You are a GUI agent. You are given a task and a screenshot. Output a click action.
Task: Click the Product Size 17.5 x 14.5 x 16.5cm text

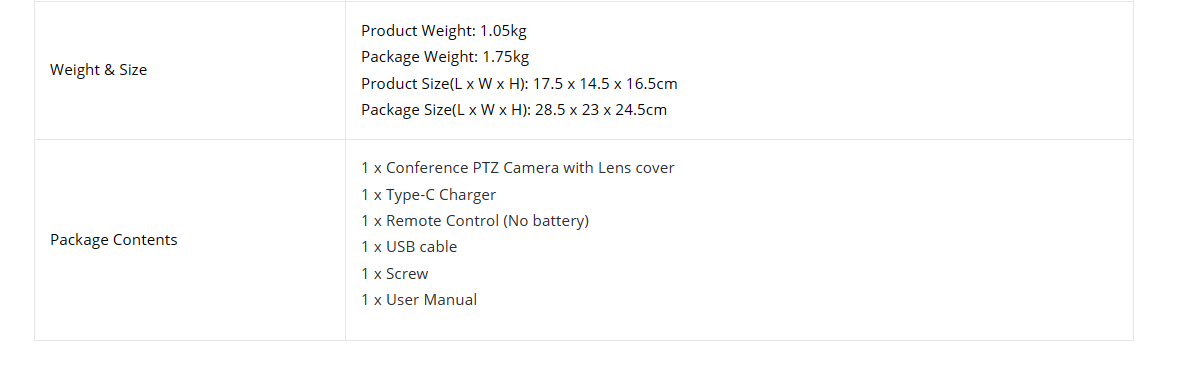(519, 83)
